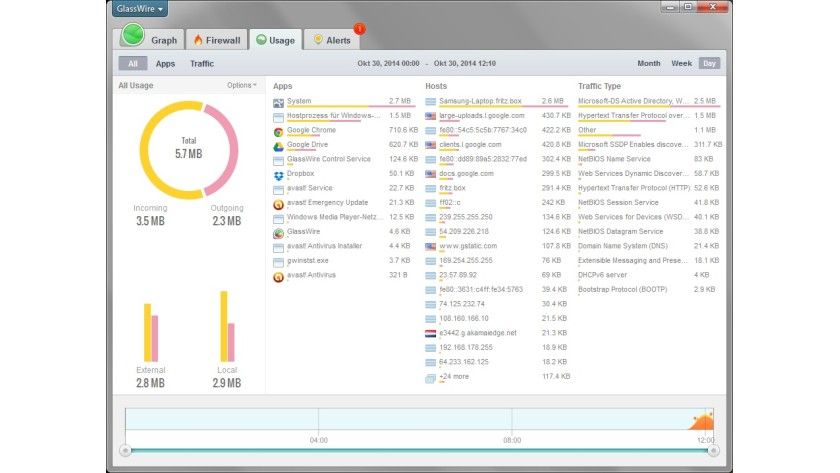Switch to the Firewall tab

217,40
